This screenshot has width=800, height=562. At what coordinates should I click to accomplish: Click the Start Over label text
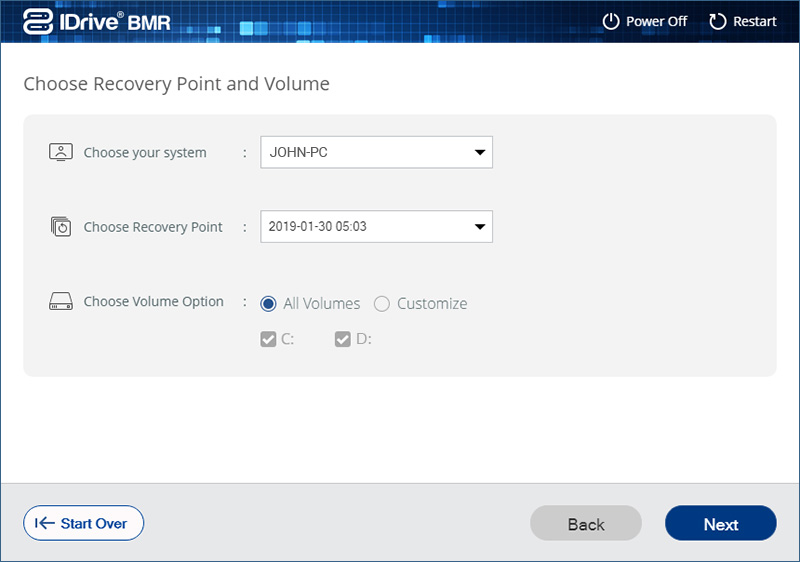tap(93, 523)
